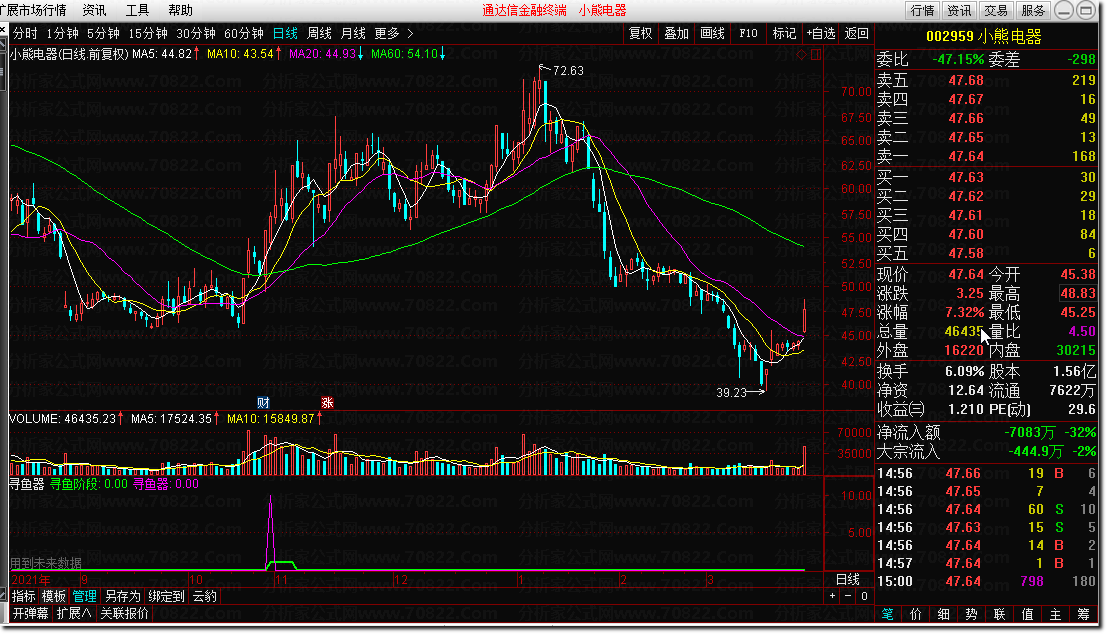Zoom in chart with + button

click(832, 596)
